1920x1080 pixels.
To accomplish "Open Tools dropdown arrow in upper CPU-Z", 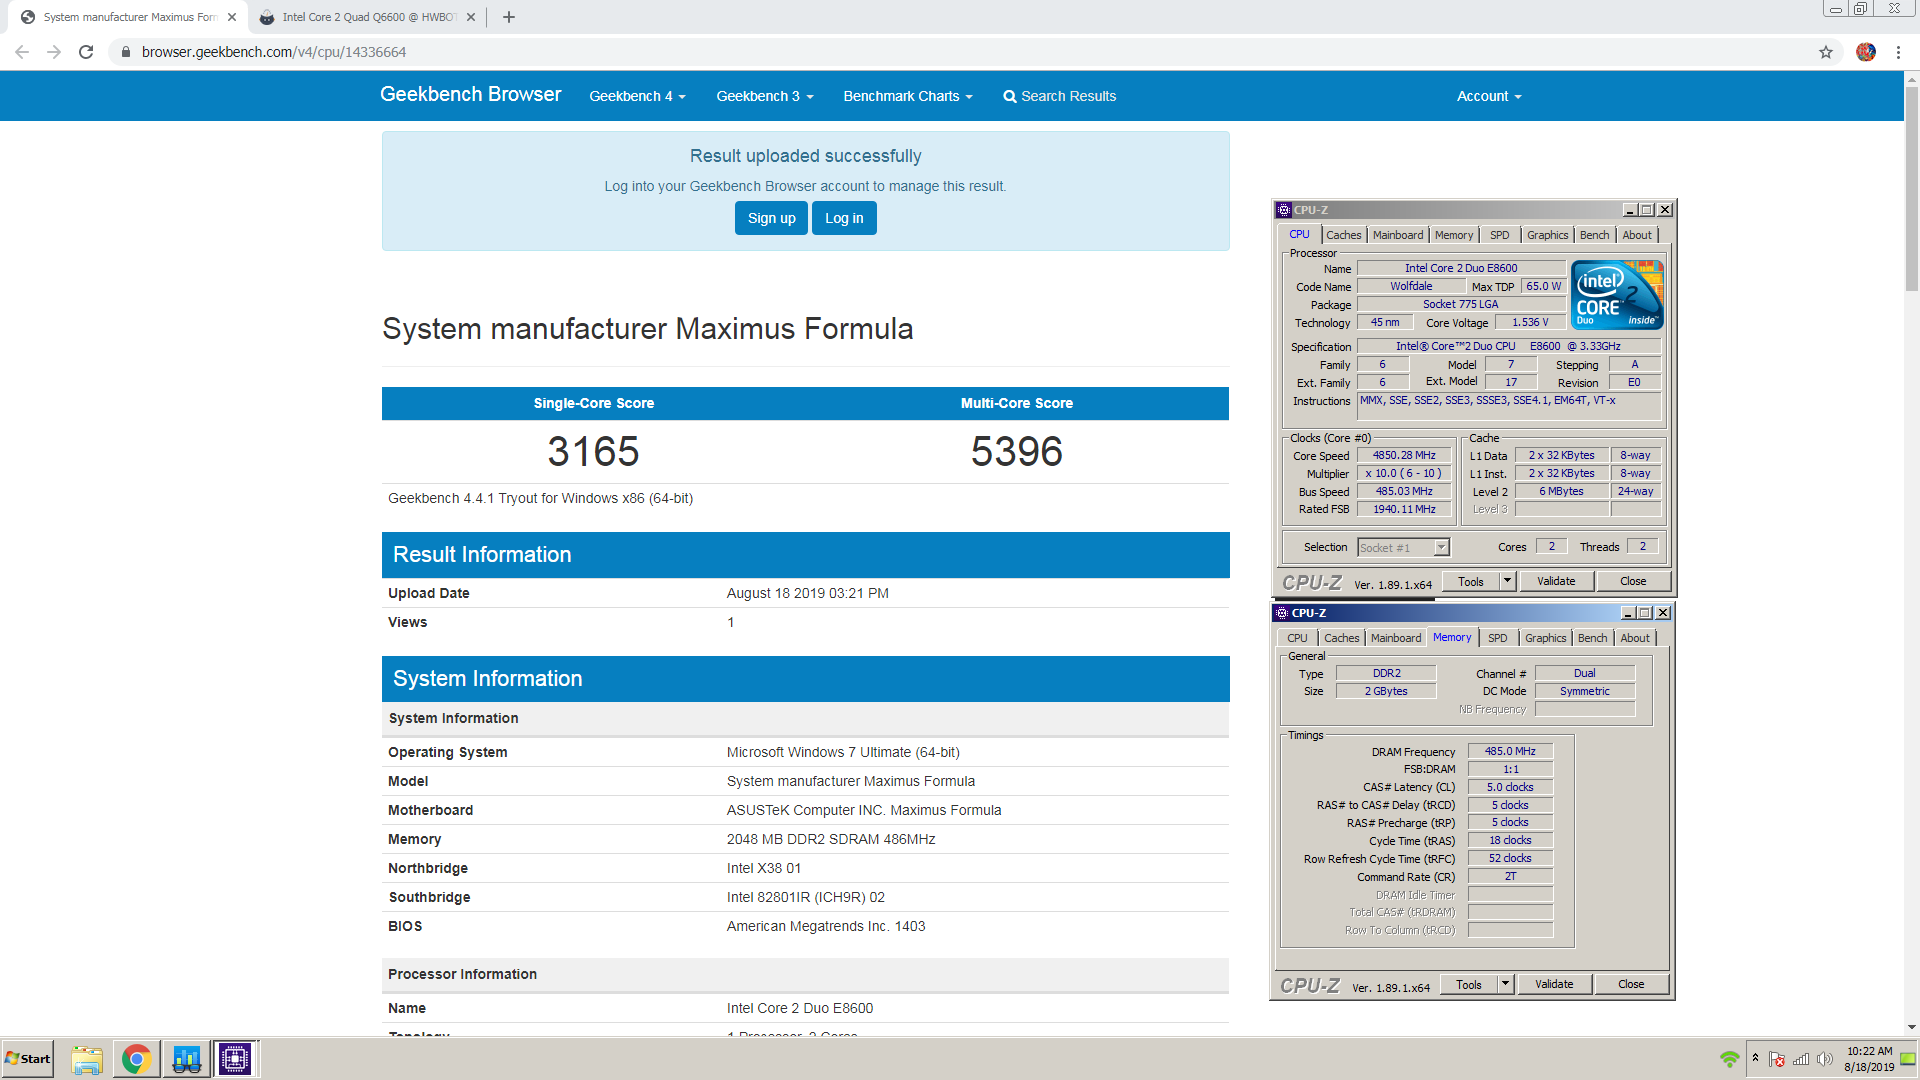I will [x=1507, y=581].
